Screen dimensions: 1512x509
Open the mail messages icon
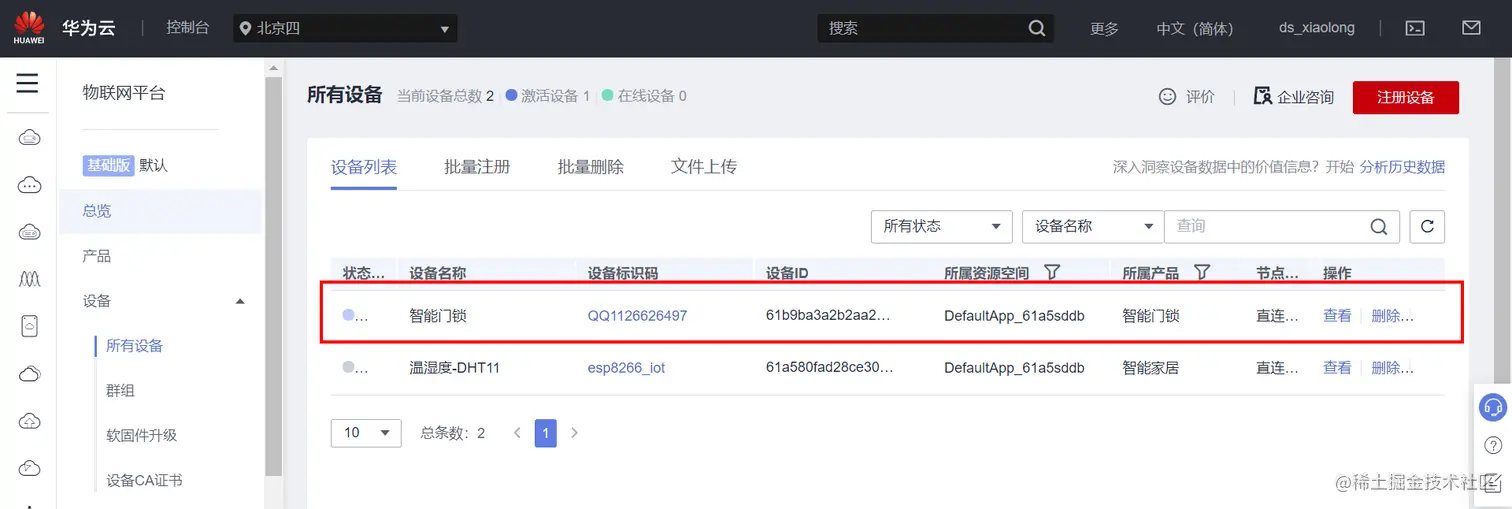[x=1471, y=28]
